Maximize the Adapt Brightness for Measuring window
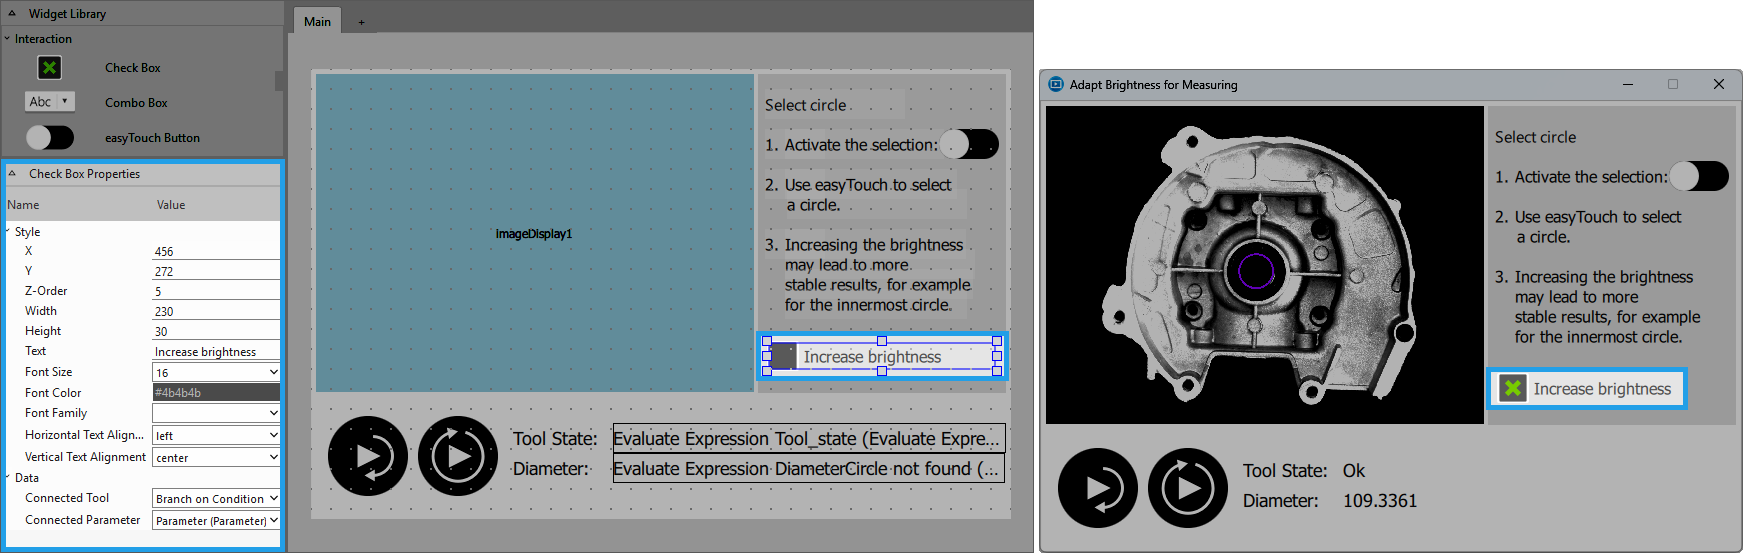This screenshot has height=553, width=1743. point(1673,84)
